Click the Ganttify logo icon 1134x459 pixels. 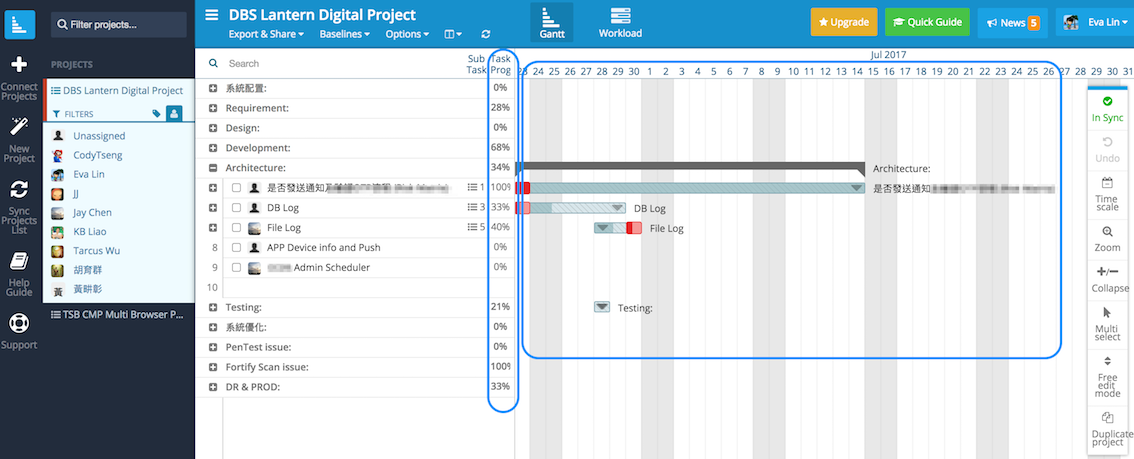20,24
